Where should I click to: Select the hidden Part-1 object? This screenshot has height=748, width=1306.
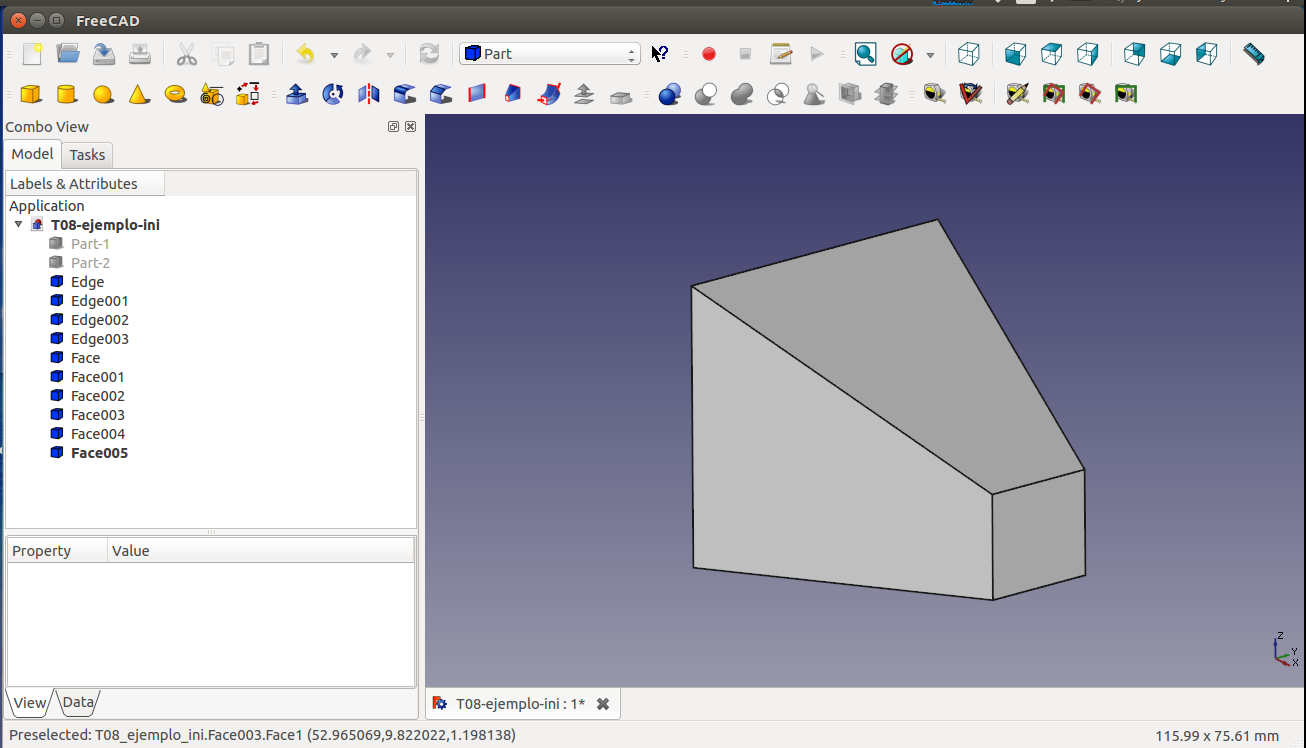tap(90, 244)
